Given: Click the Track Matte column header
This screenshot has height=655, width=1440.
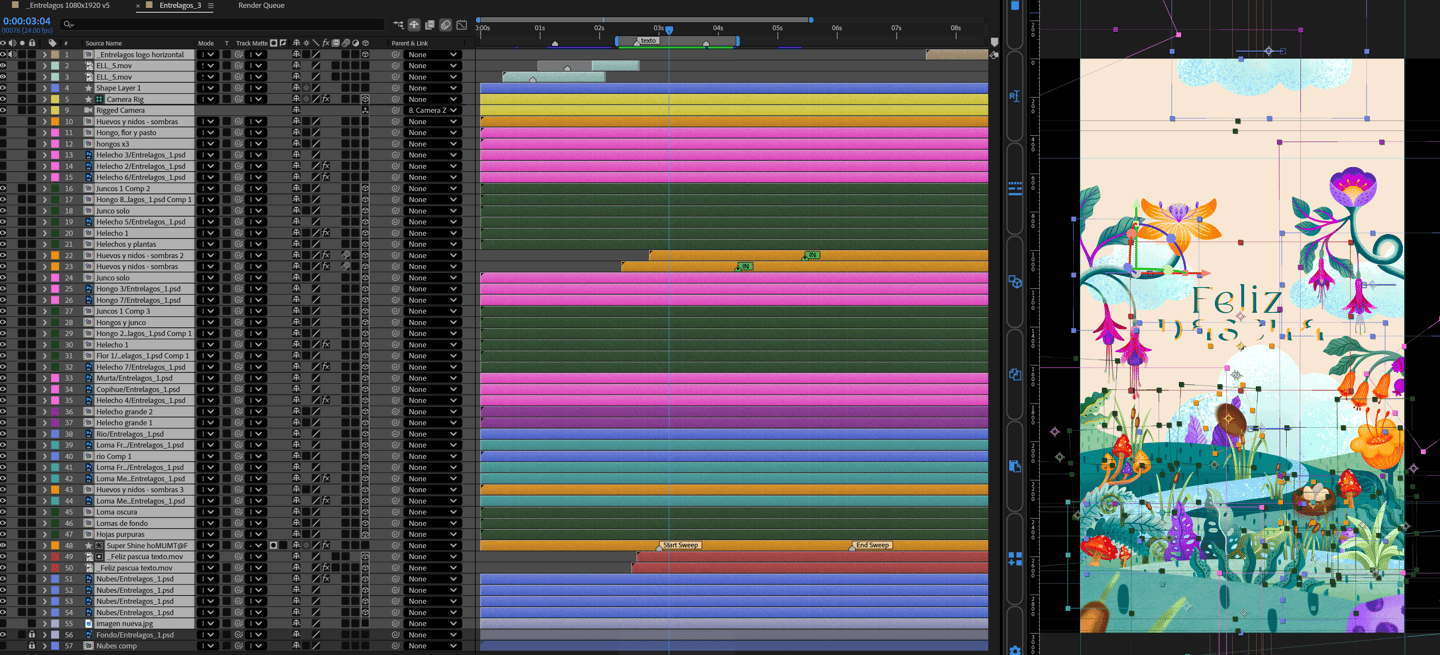Looking at the screenshot, I should coord(252,43).
